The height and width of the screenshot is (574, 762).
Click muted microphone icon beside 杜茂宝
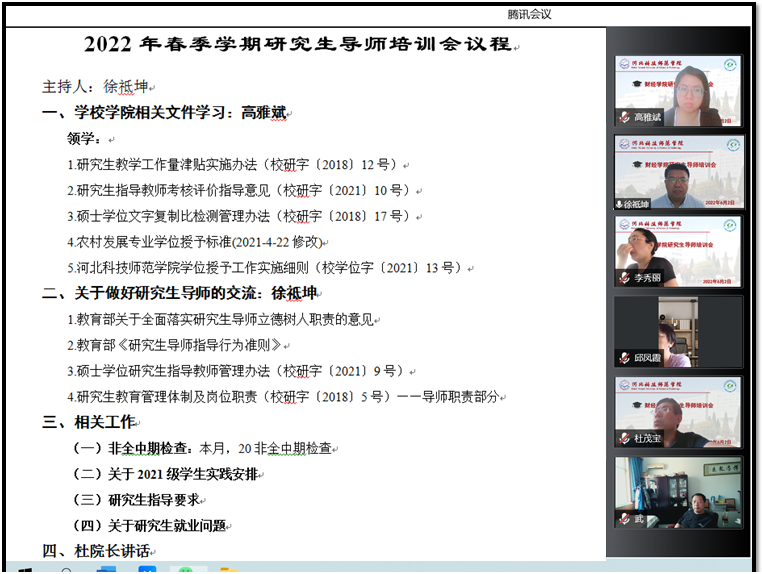click(x=623, y=438)
